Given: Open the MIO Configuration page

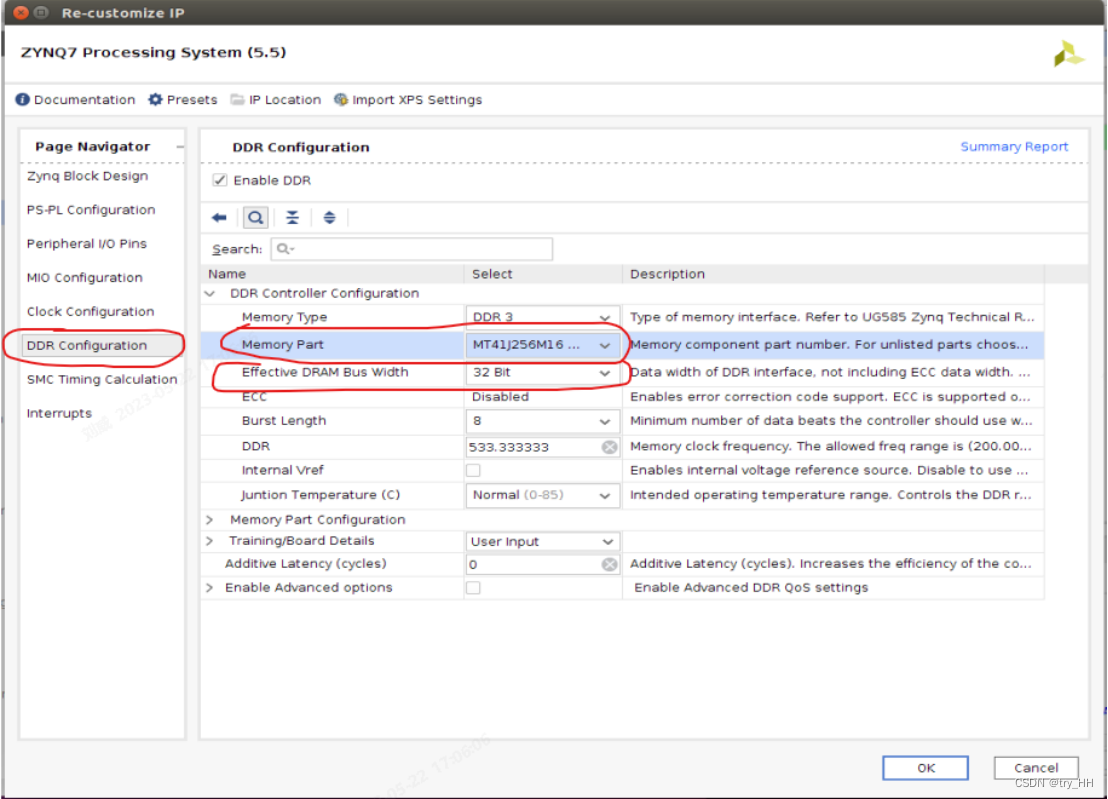Looking at the screenshot, I should (x=85, y=278).
